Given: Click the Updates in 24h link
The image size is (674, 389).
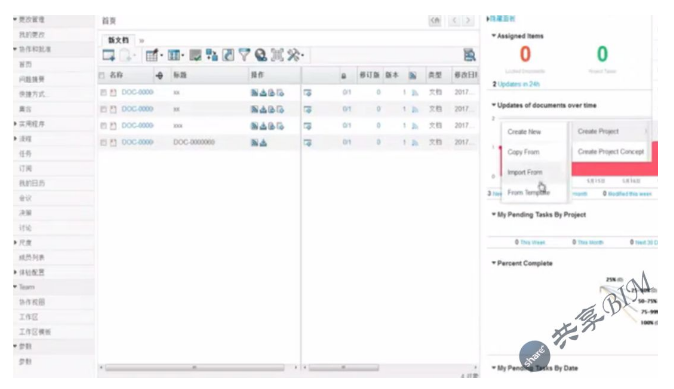Looking at the screenshot, I should (518, 84).
